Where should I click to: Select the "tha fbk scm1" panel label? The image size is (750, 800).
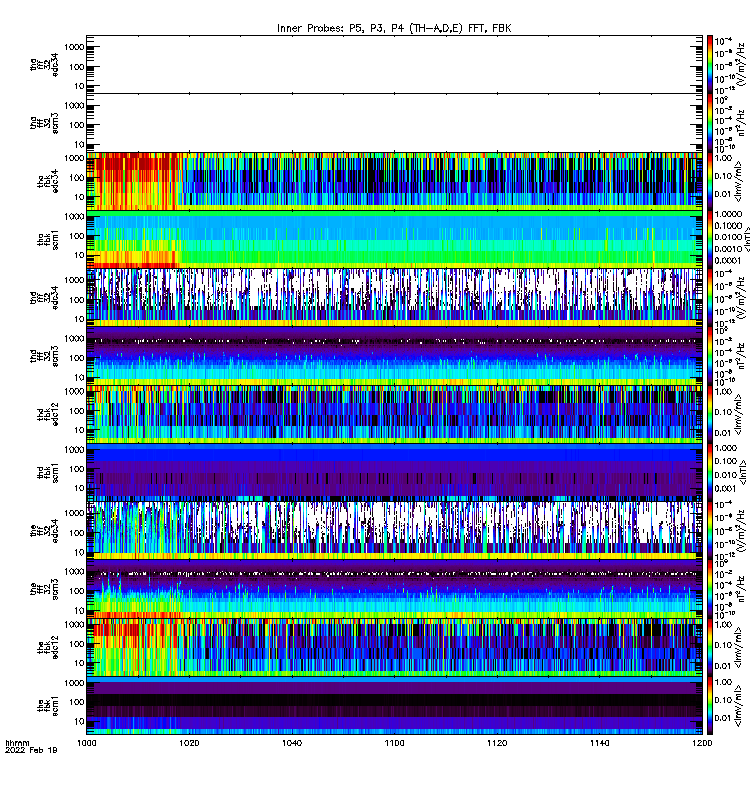click(x=48, y=240)
